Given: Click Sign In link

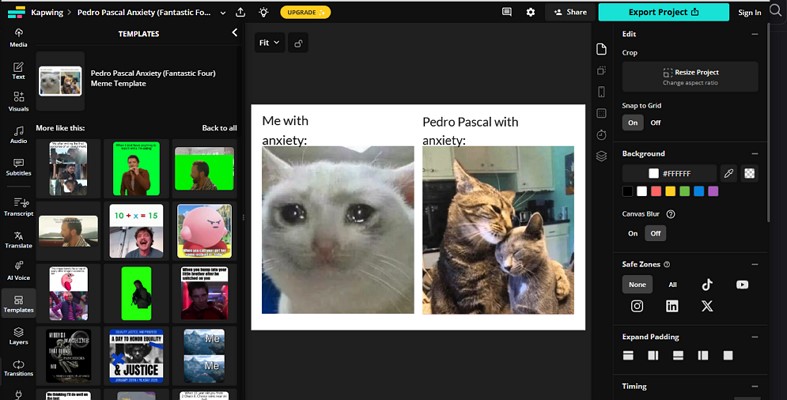Looking at the screenshot, I should point(749,13).
